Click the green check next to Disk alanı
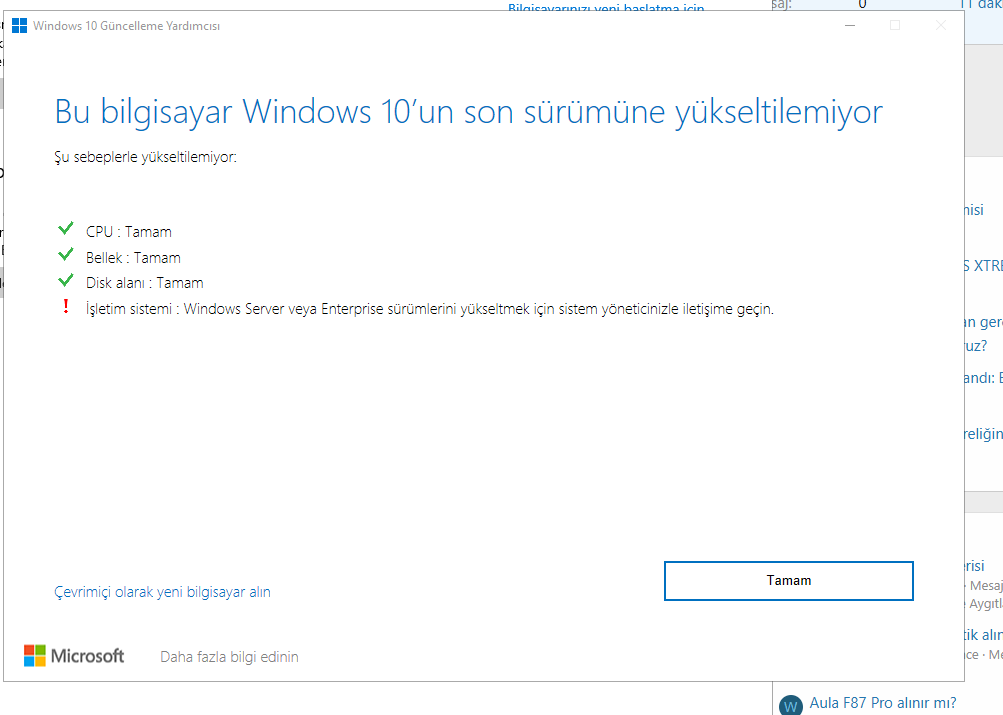 coord(65,280)
